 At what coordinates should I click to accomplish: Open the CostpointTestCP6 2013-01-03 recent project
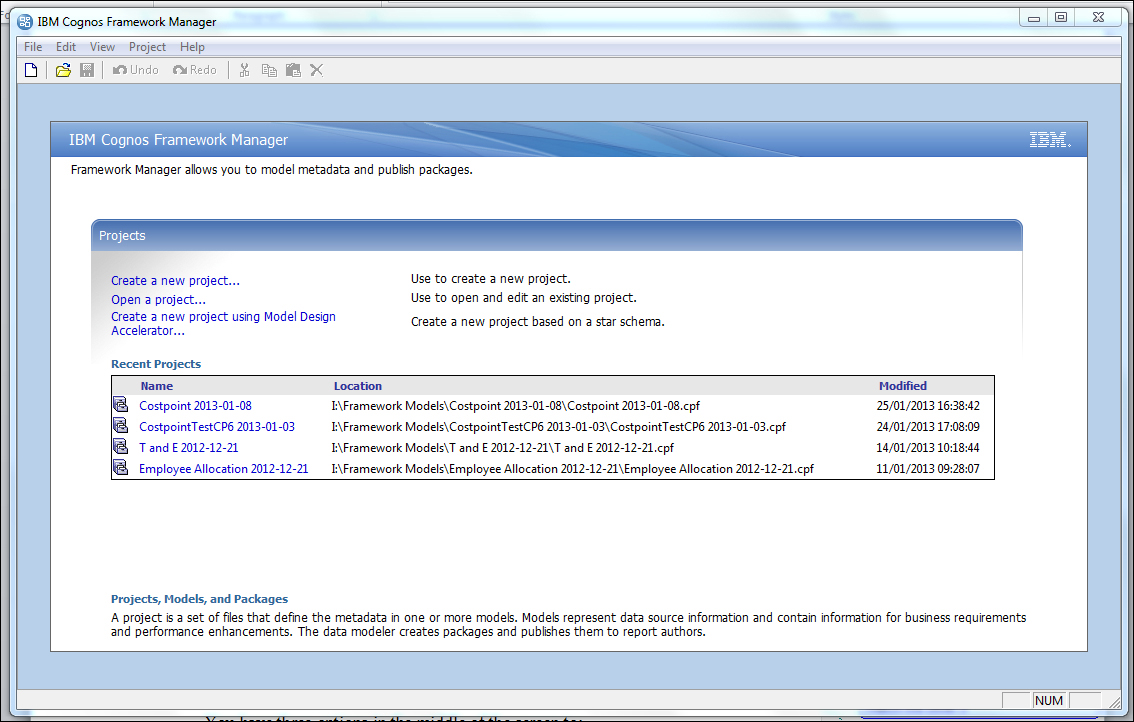tap(217, 427)
